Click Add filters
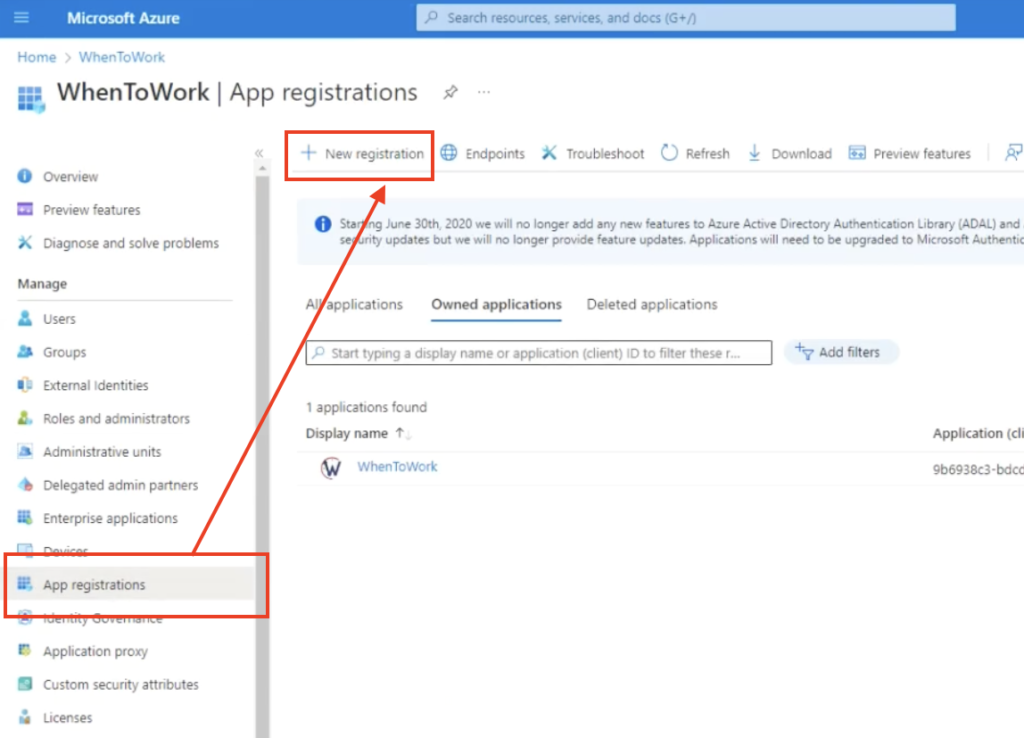 pyautogui.click(x=842, y=352)
